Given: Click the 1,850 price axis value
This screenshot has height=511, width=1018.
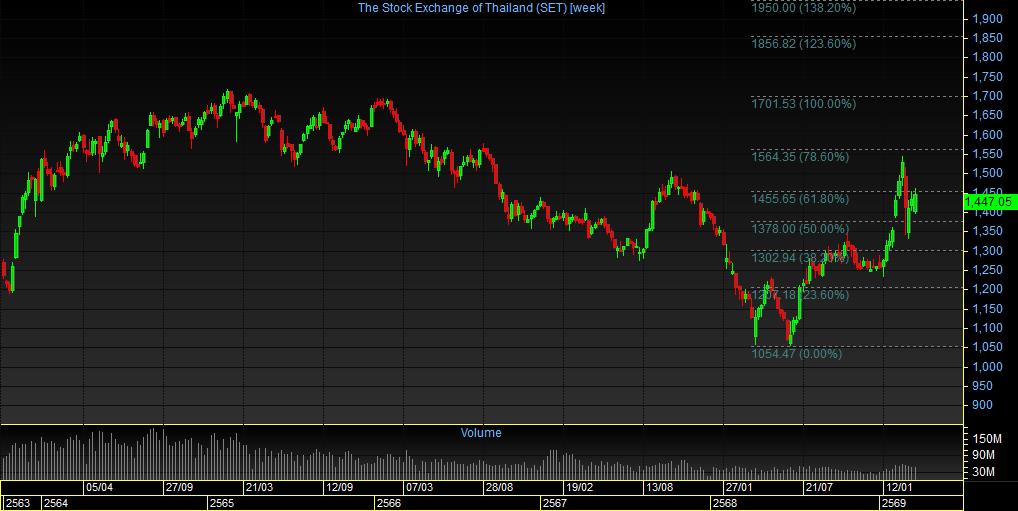Looking at the screenshot, I should [987, 38].
